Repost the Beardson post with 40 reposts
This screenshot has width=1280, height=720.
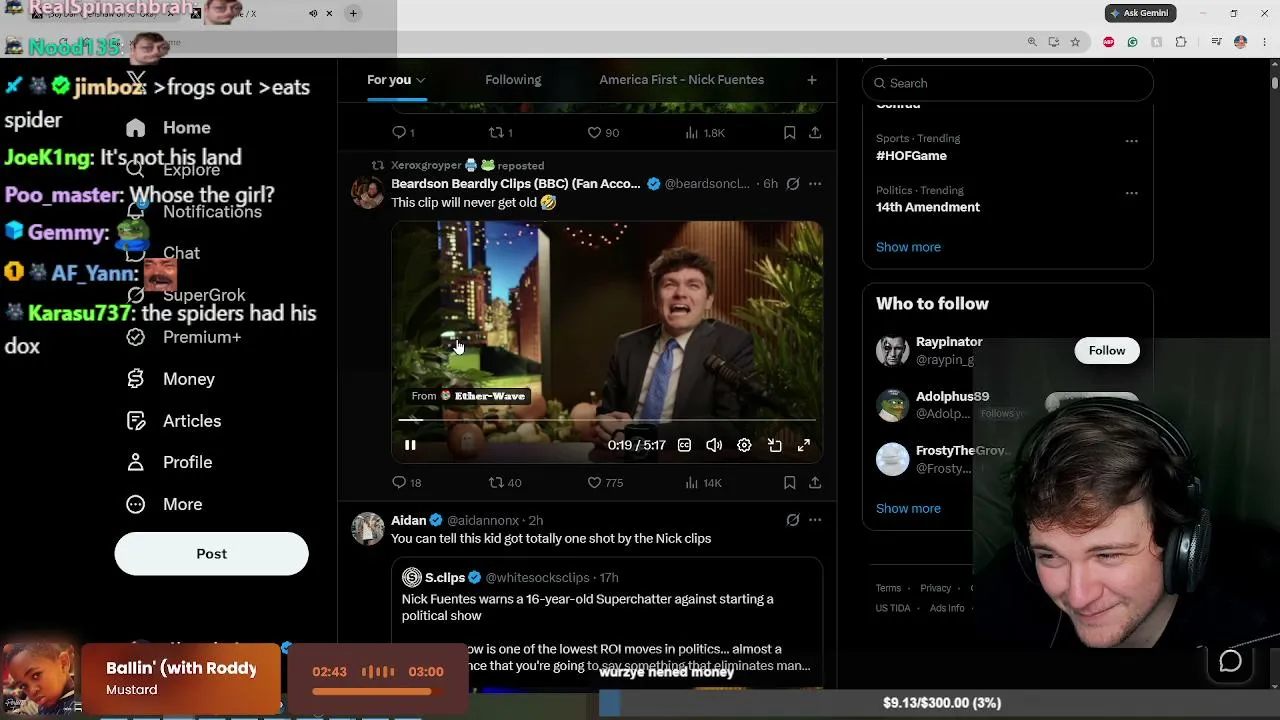point(496,482)
